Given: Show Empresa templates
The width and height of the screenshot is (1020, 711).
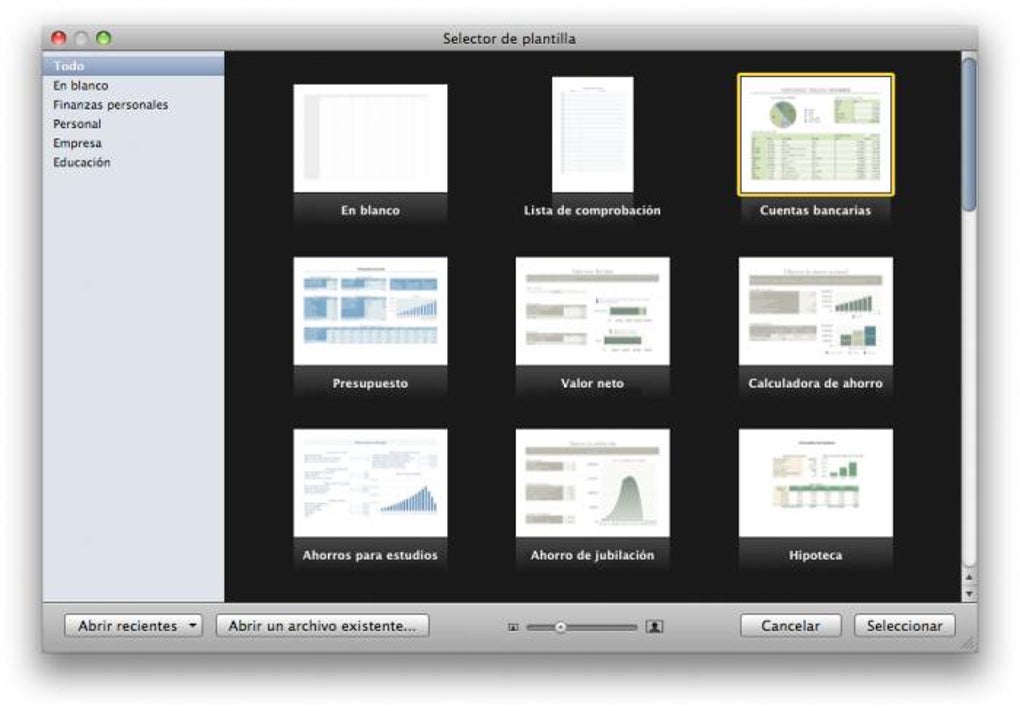Looking at the screenshot, I should click(133, 143).
